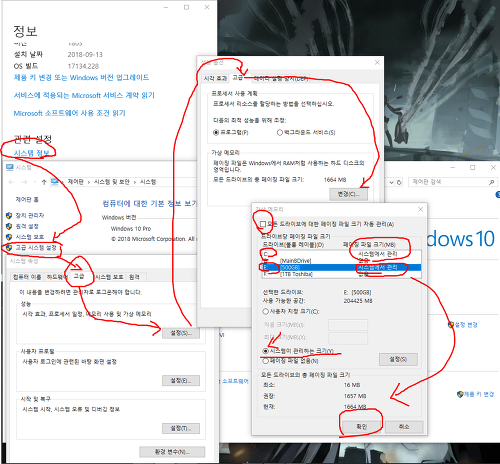Expand chevron after 시스템 및 보안 in breadcrumb
The image size is (500, 464).
point(135,182)
